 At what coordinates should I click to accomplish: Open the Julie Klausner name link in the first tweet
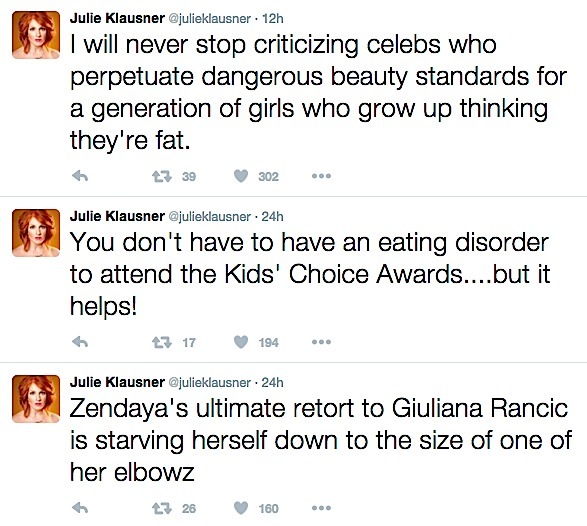point(117,18)
